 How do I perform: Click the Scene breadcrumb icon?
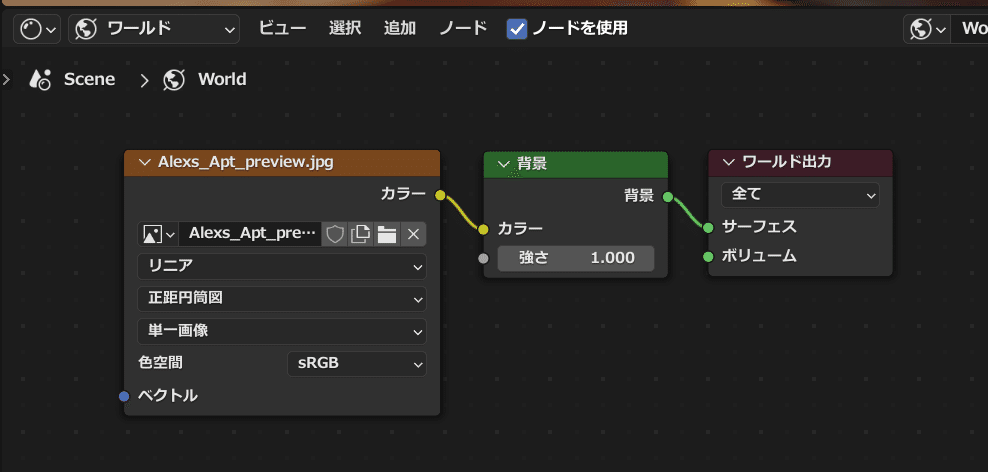40,79
